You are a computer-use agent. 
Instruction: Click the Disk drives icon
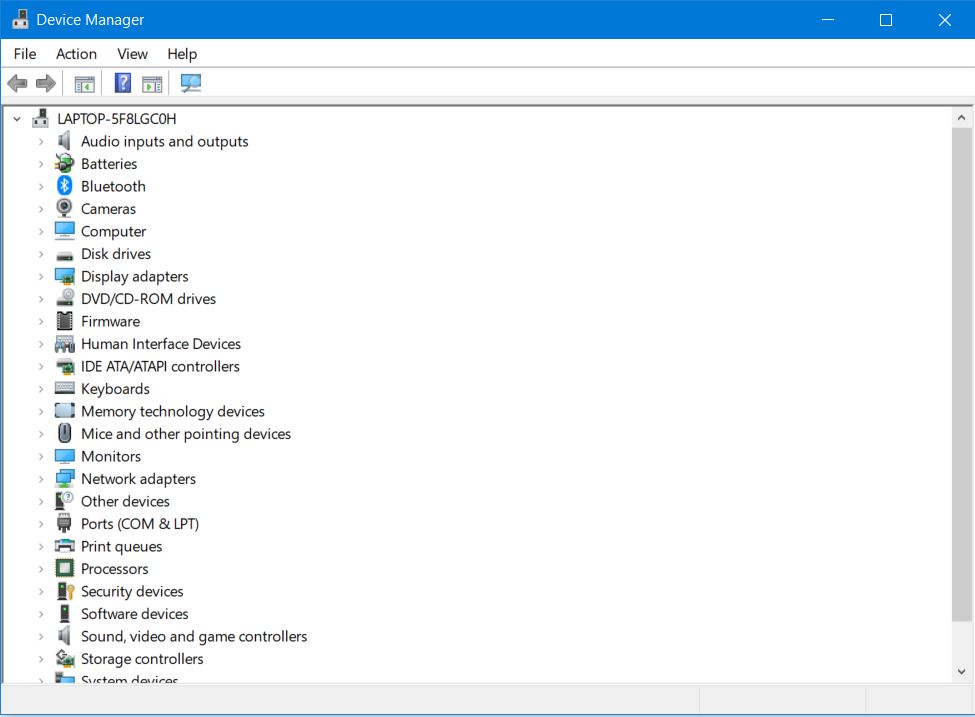(65, 255)
